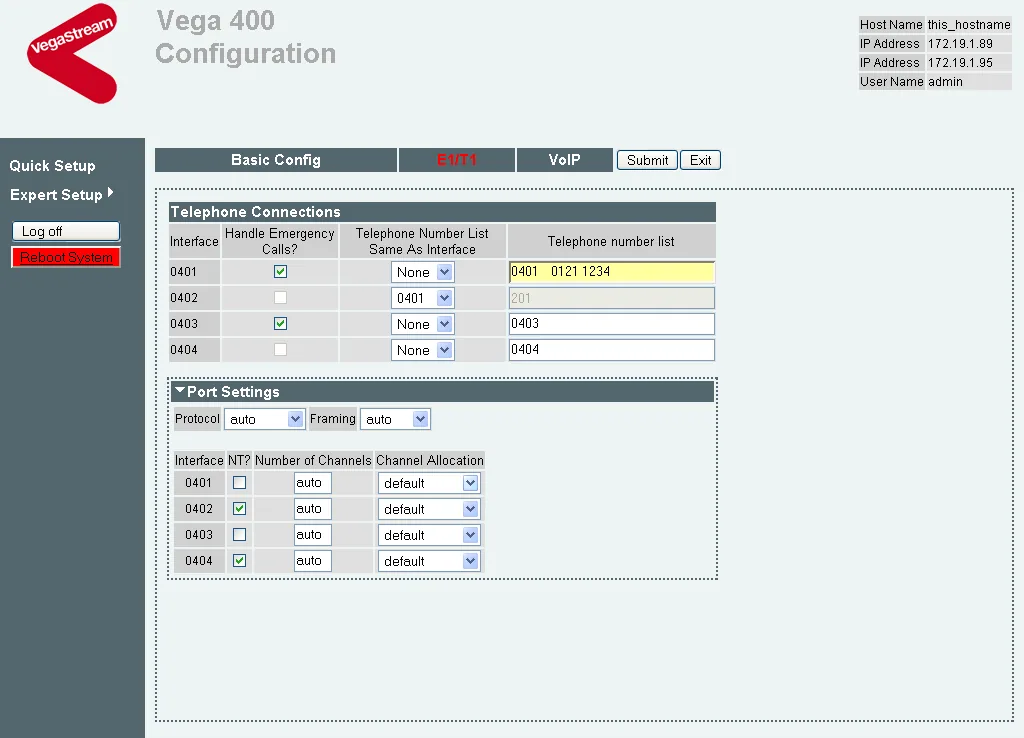
Task: Disable NT checkbox for port 0404
Action: pos(240,561)
